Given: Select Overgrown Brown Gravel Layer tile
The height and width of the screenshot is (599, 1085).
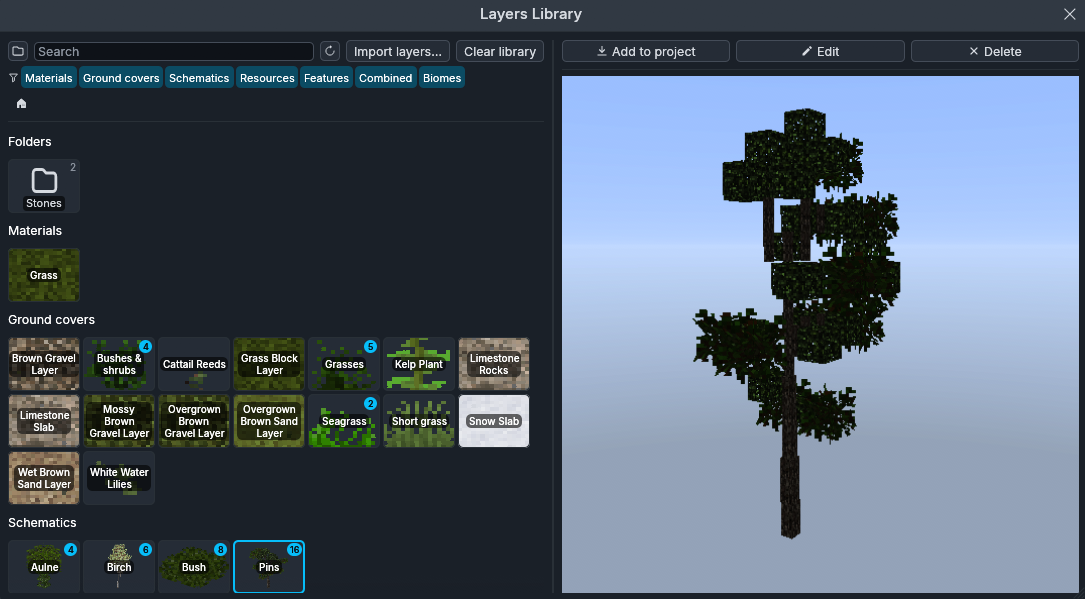Looking at the screenshot, I should coord(194,421).
